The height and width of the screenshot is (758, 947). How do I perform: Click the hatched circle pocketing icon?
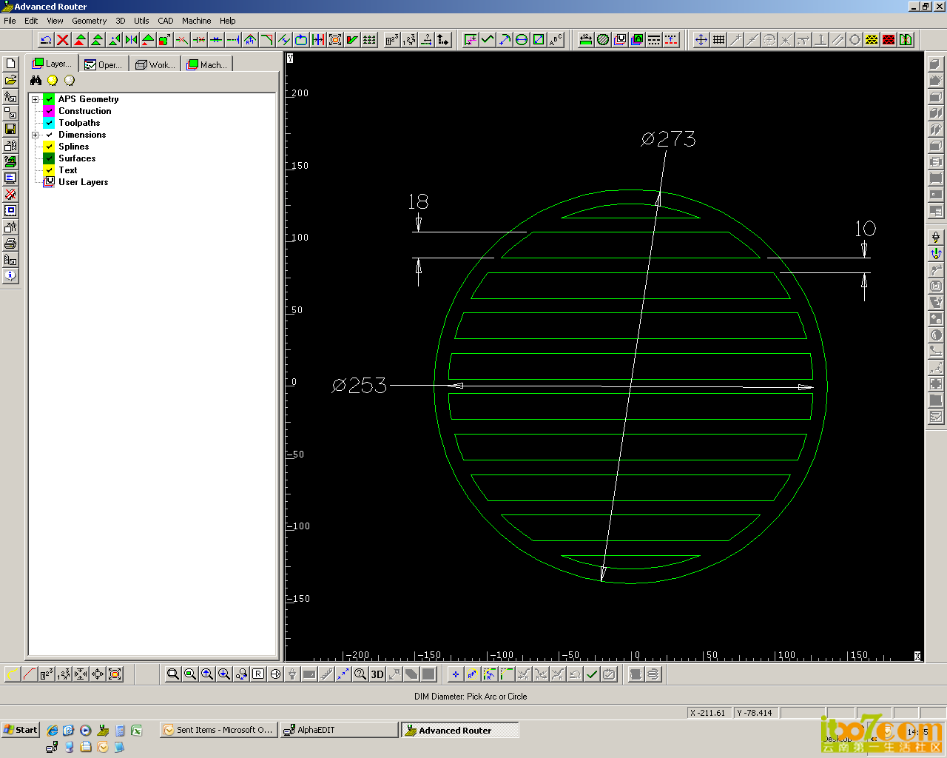603,40
